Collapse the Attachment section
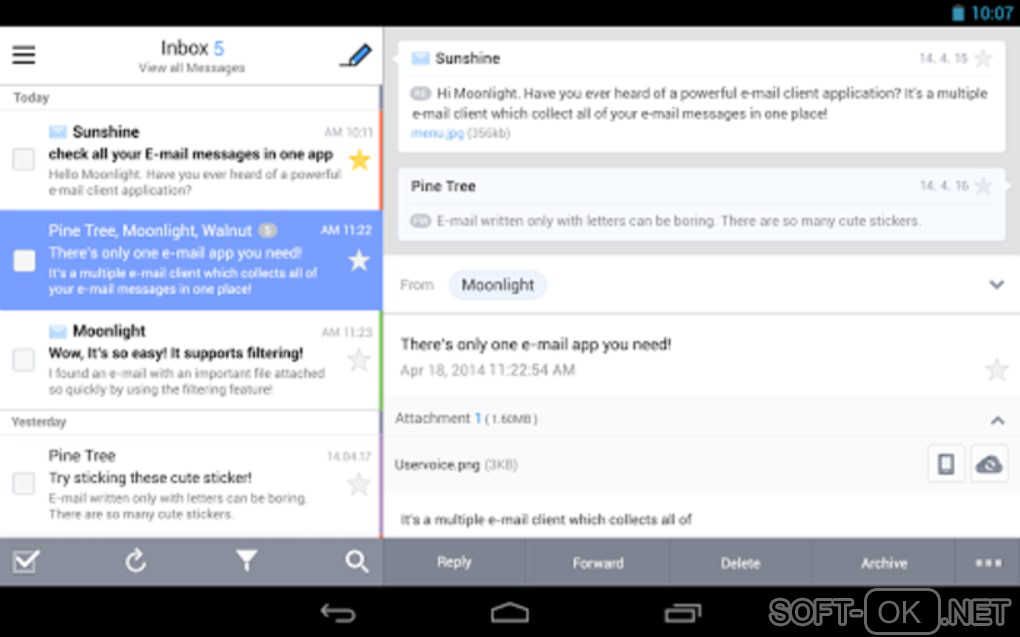 (x=997, y=420)
